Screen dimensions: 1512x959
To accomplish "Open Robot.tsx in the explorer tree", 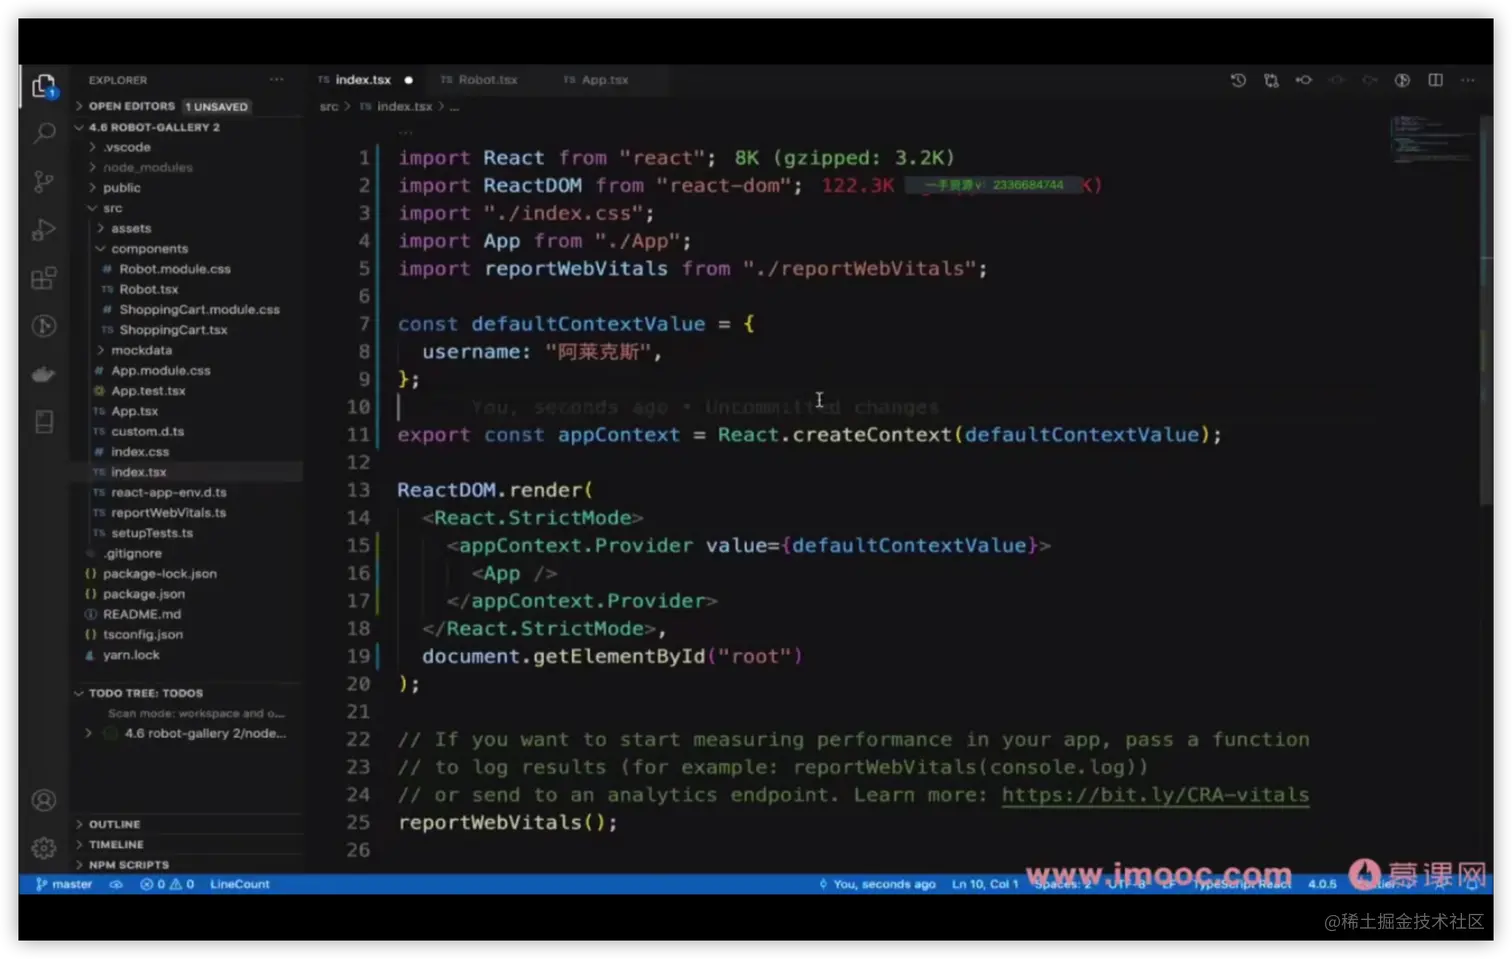I will click(148, 289).
